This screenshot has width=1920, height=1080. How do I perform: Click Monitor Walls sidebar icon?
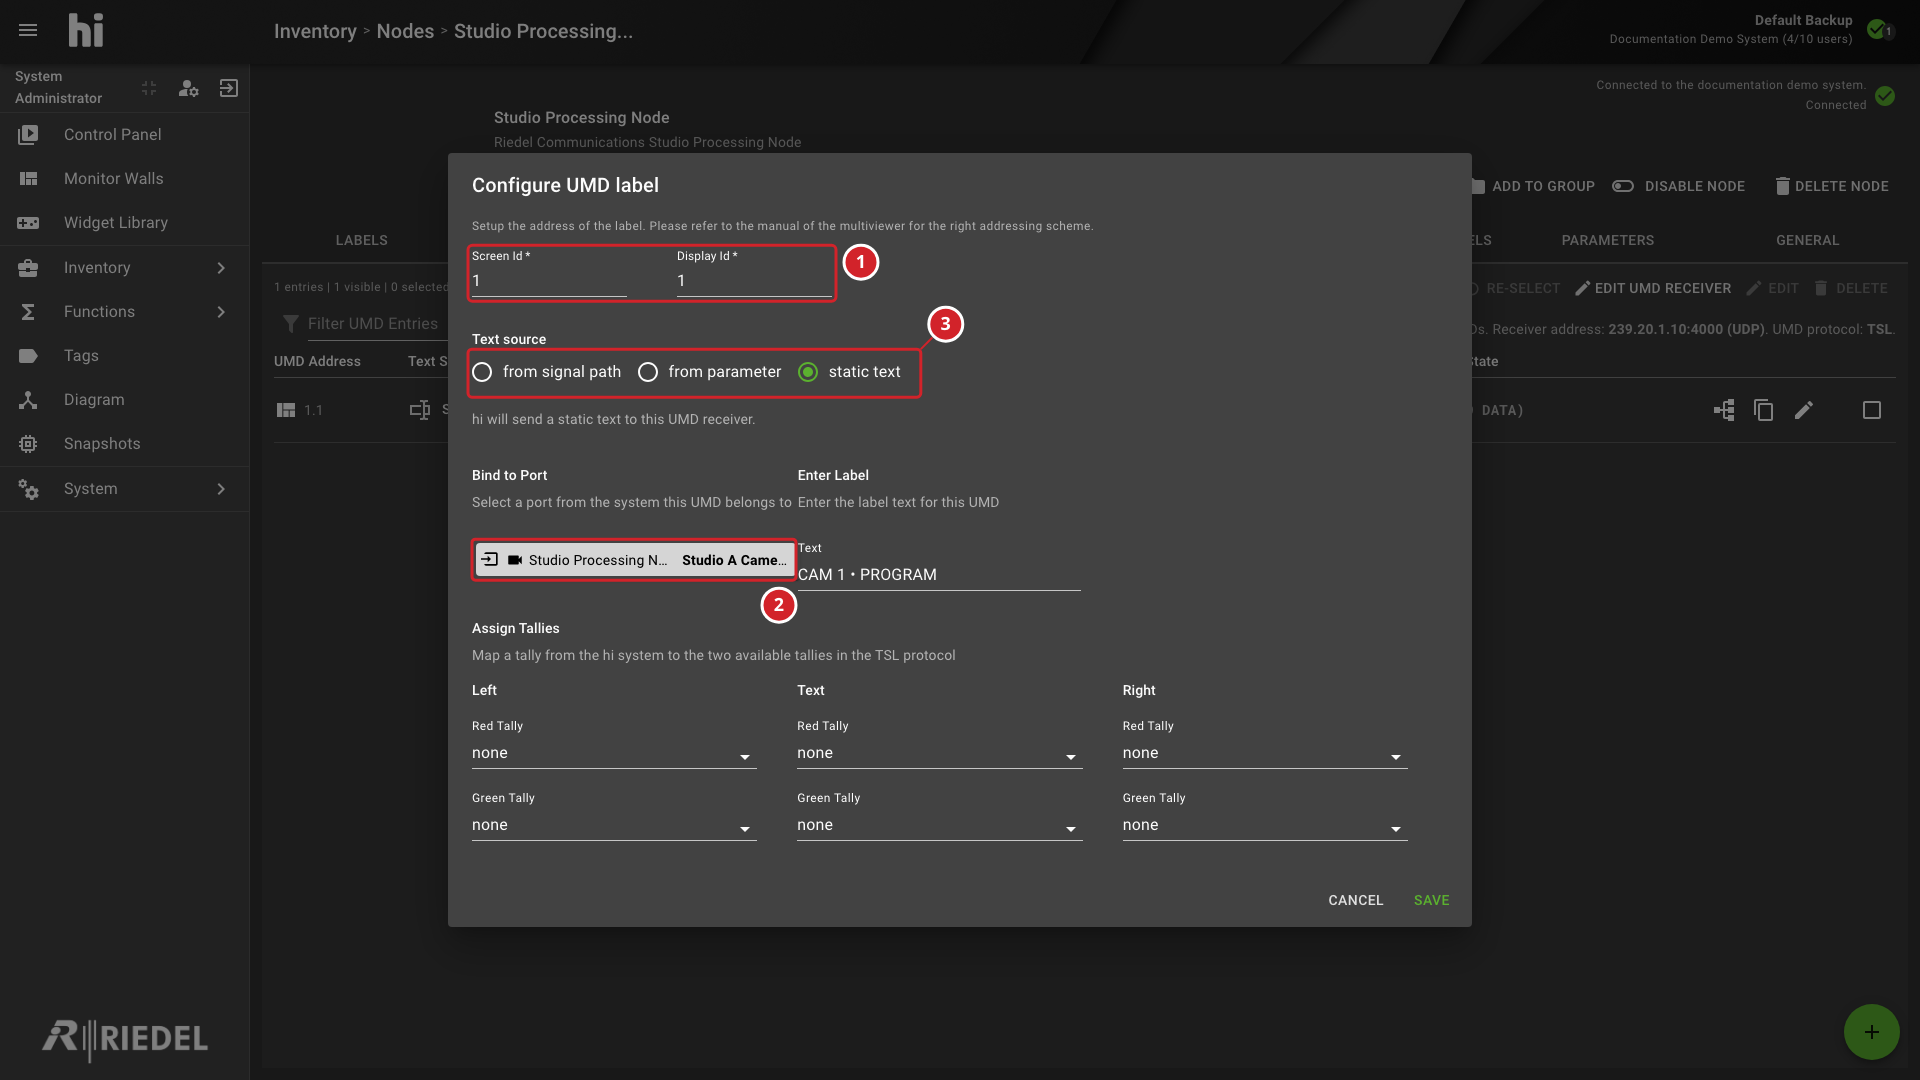point(28,178)
